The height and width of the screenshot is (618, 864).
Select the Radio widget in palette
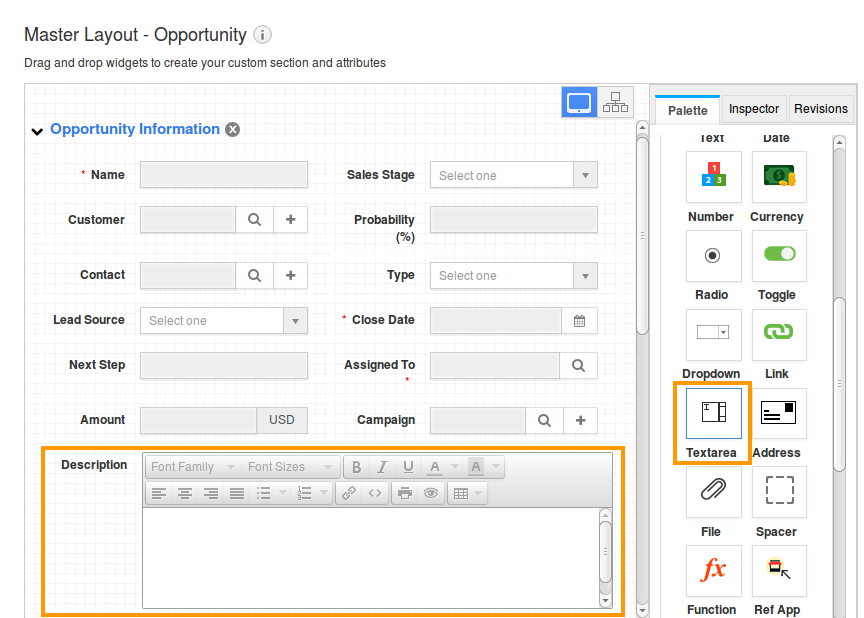[713, 255]
